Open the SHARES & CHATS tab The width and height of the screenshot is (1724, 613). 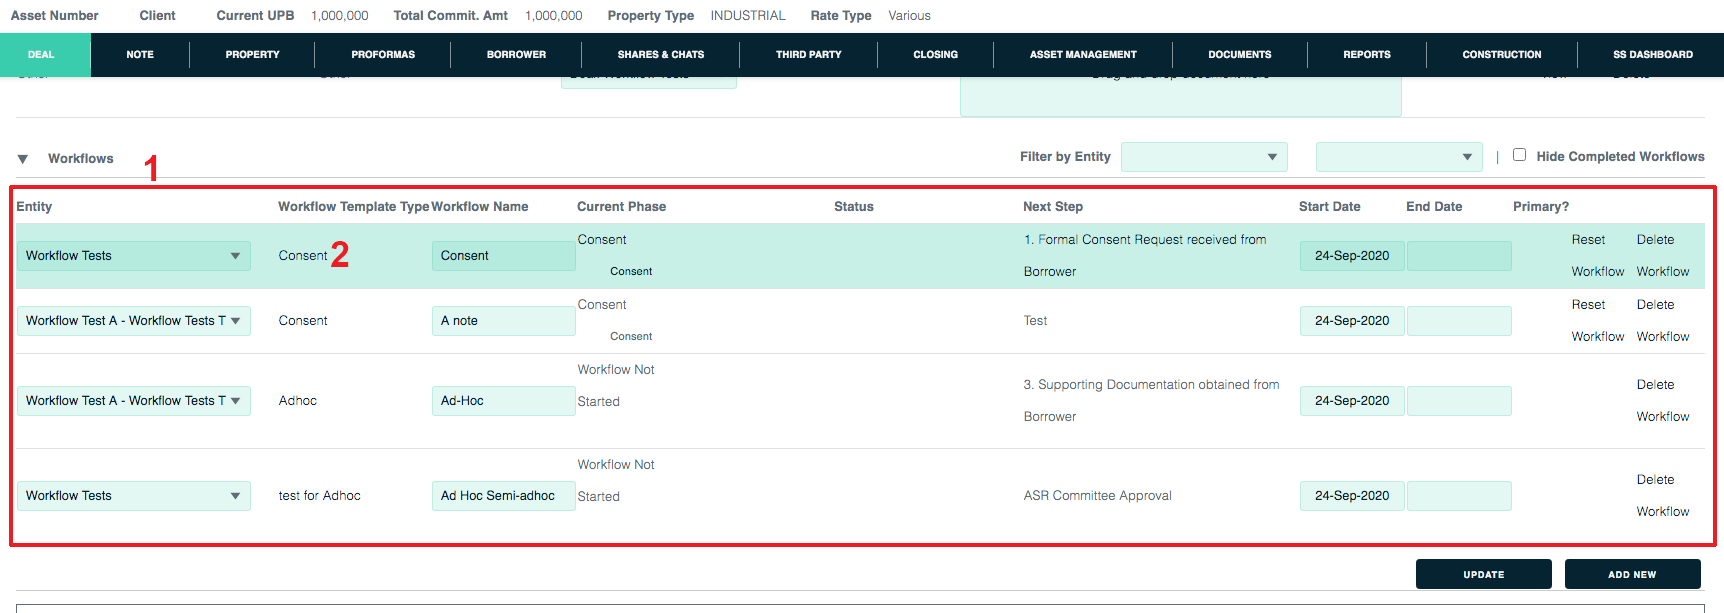pyautogui.click(x=661, y=55)
